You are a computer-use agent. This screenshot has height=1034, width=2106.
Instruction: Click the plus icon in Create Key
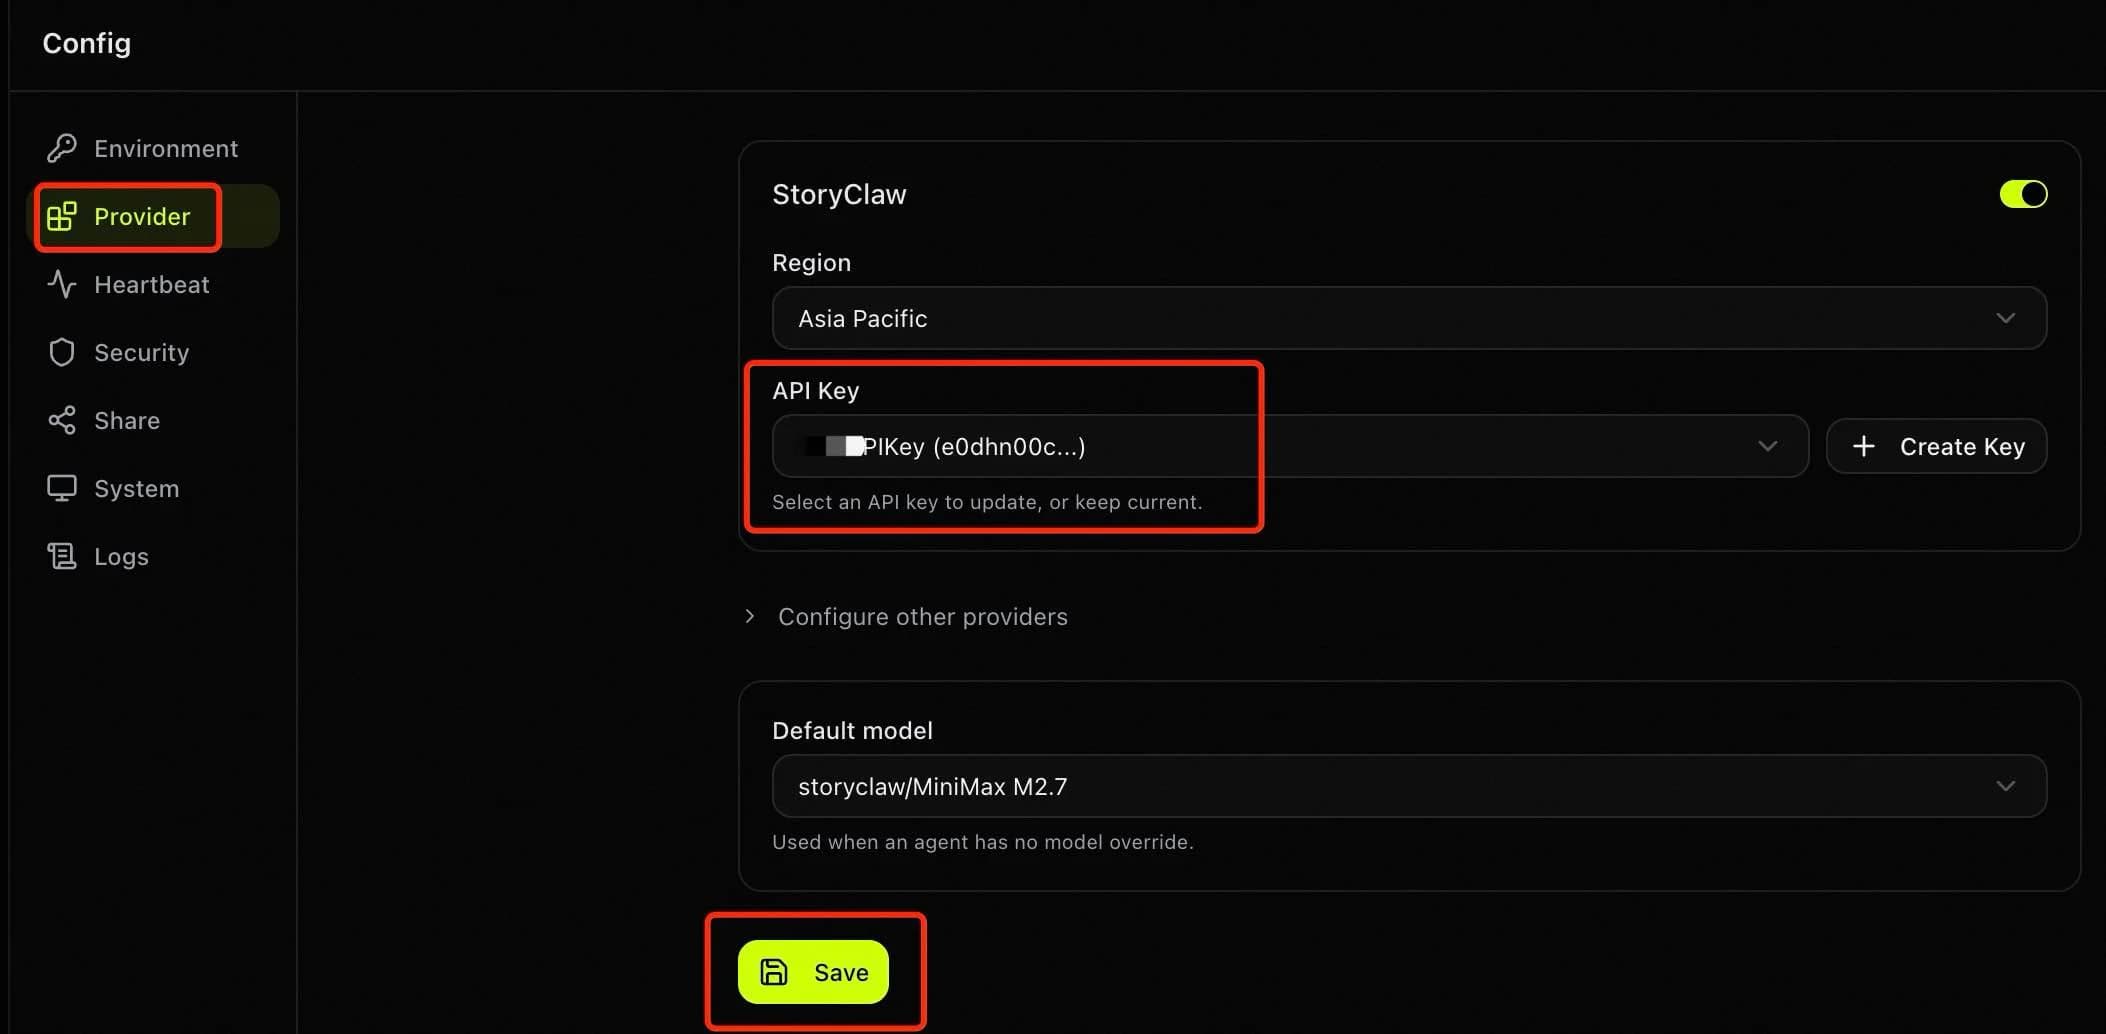[x=1863, y=446]
